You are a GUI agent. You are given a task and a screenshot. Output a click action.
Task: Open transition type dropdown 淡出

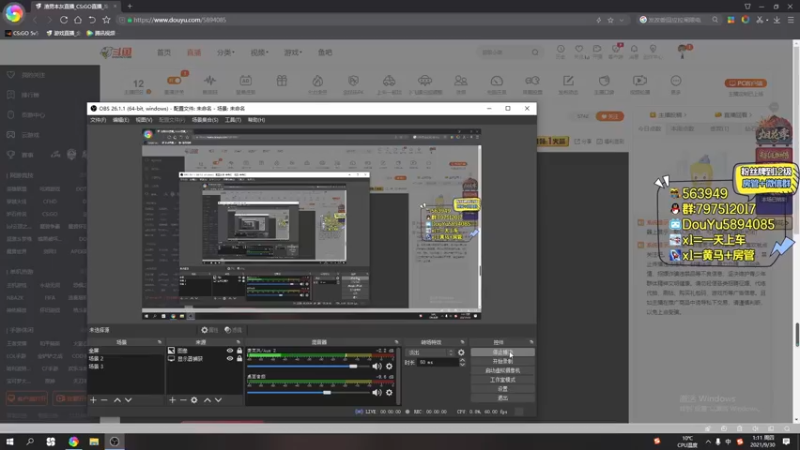pyautogui.click(x=430, y=353)
